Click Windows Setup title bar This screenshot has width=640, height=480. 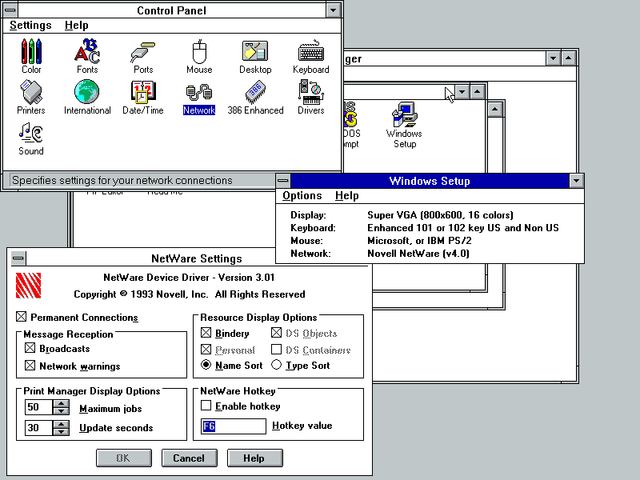tap(429, 180)
